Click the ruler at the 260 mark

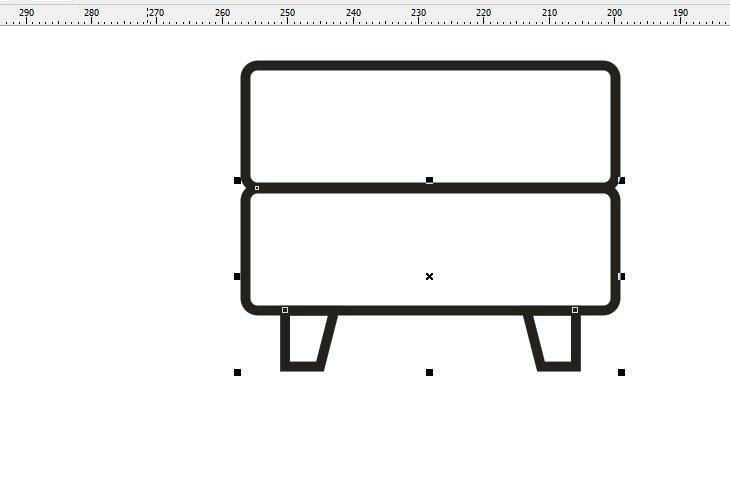tap(223, 13)
